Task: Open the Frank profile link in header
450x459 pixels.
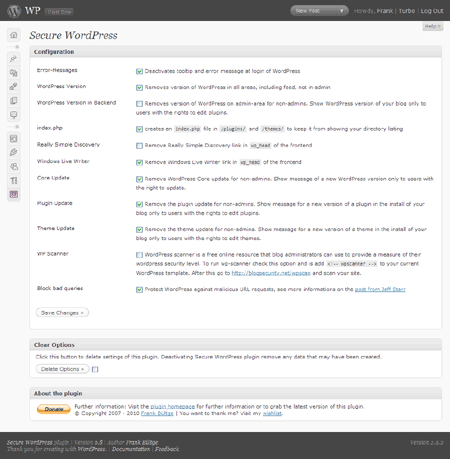Action: click(x=385, y=11)
